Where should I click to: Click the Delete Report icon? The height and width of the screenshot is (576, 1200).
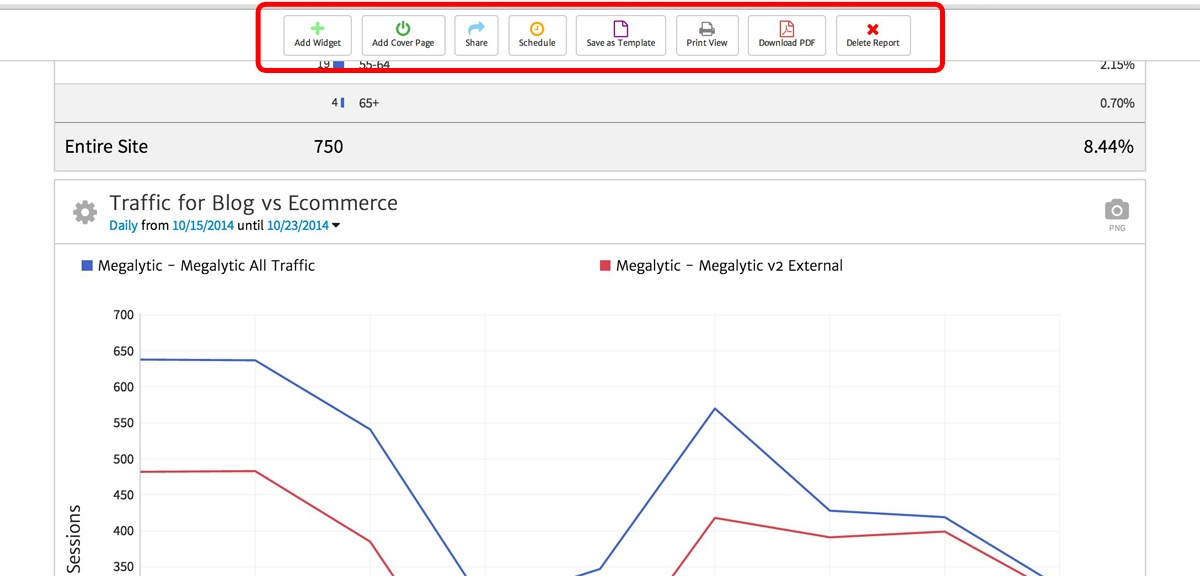coord(872,27)
